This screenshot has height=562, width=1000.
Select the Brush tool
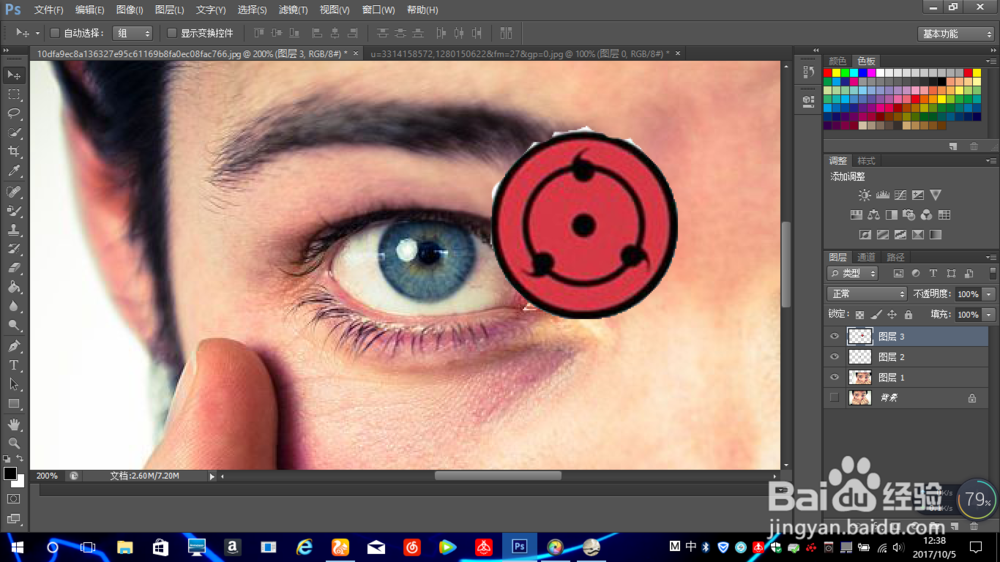[14, 211]
